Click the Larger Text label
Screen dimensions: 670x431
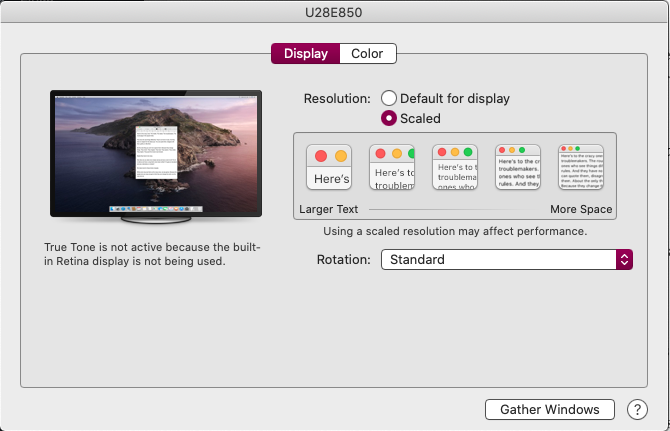pyautogui.click(x=328, y=210)
